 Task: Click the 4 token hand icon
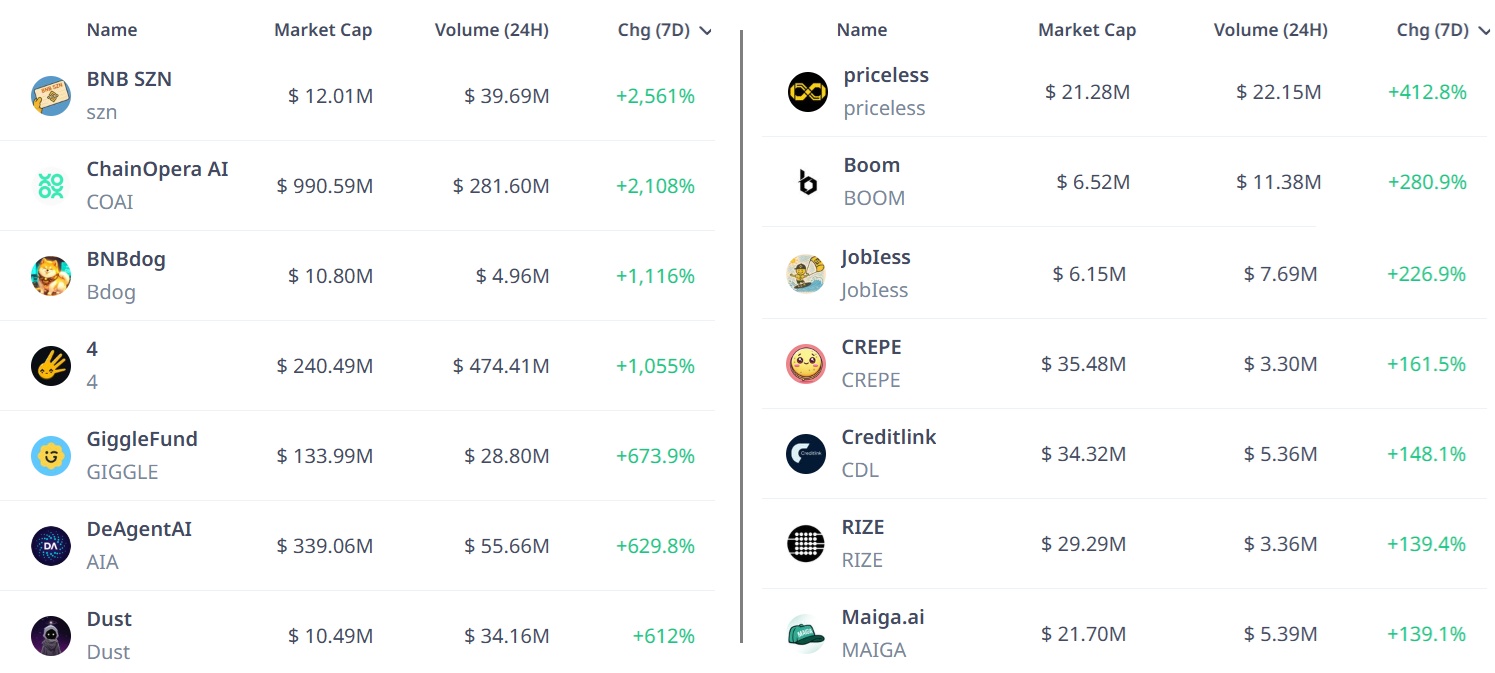[x=51, y=366]
